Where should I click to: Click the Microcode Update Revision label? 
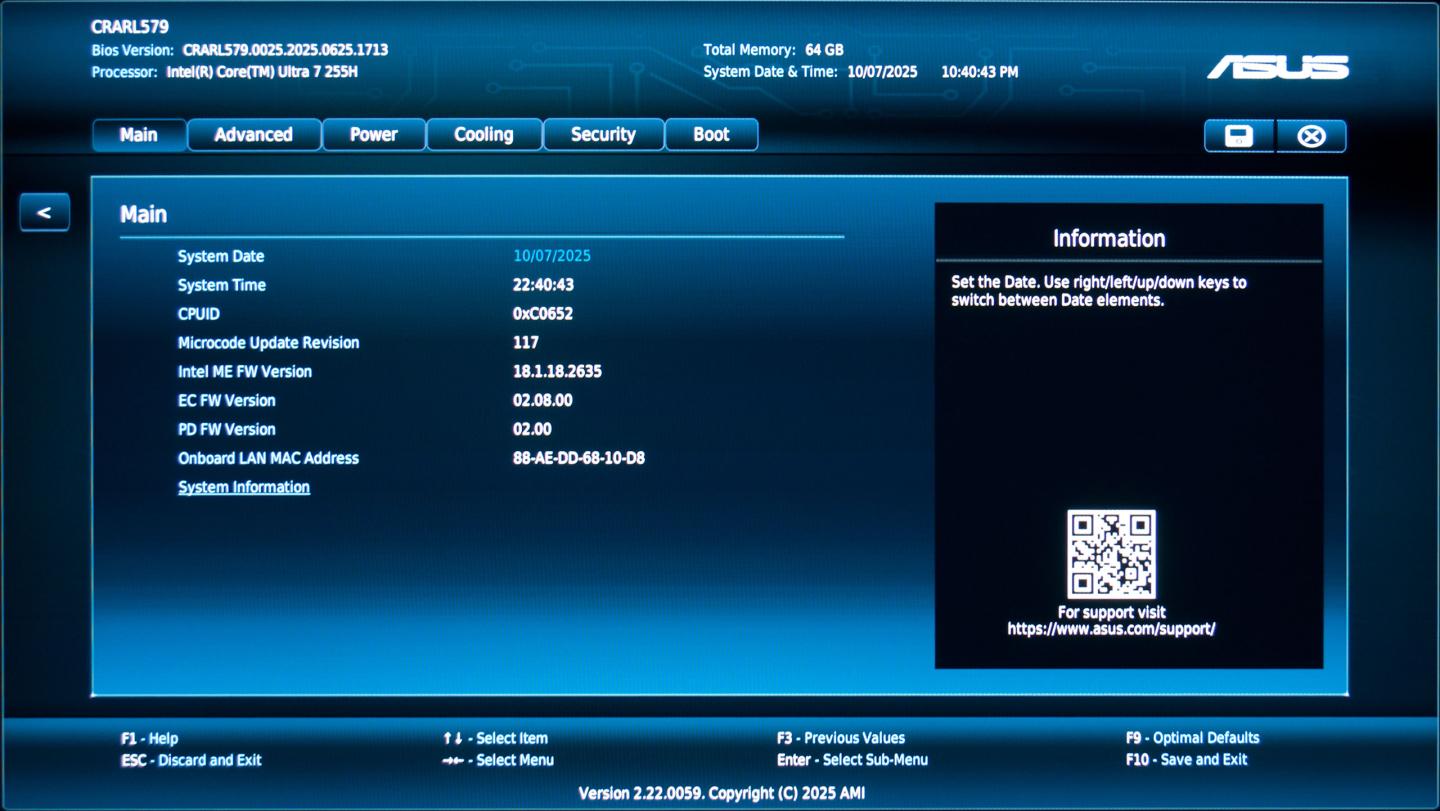(269, 343)
